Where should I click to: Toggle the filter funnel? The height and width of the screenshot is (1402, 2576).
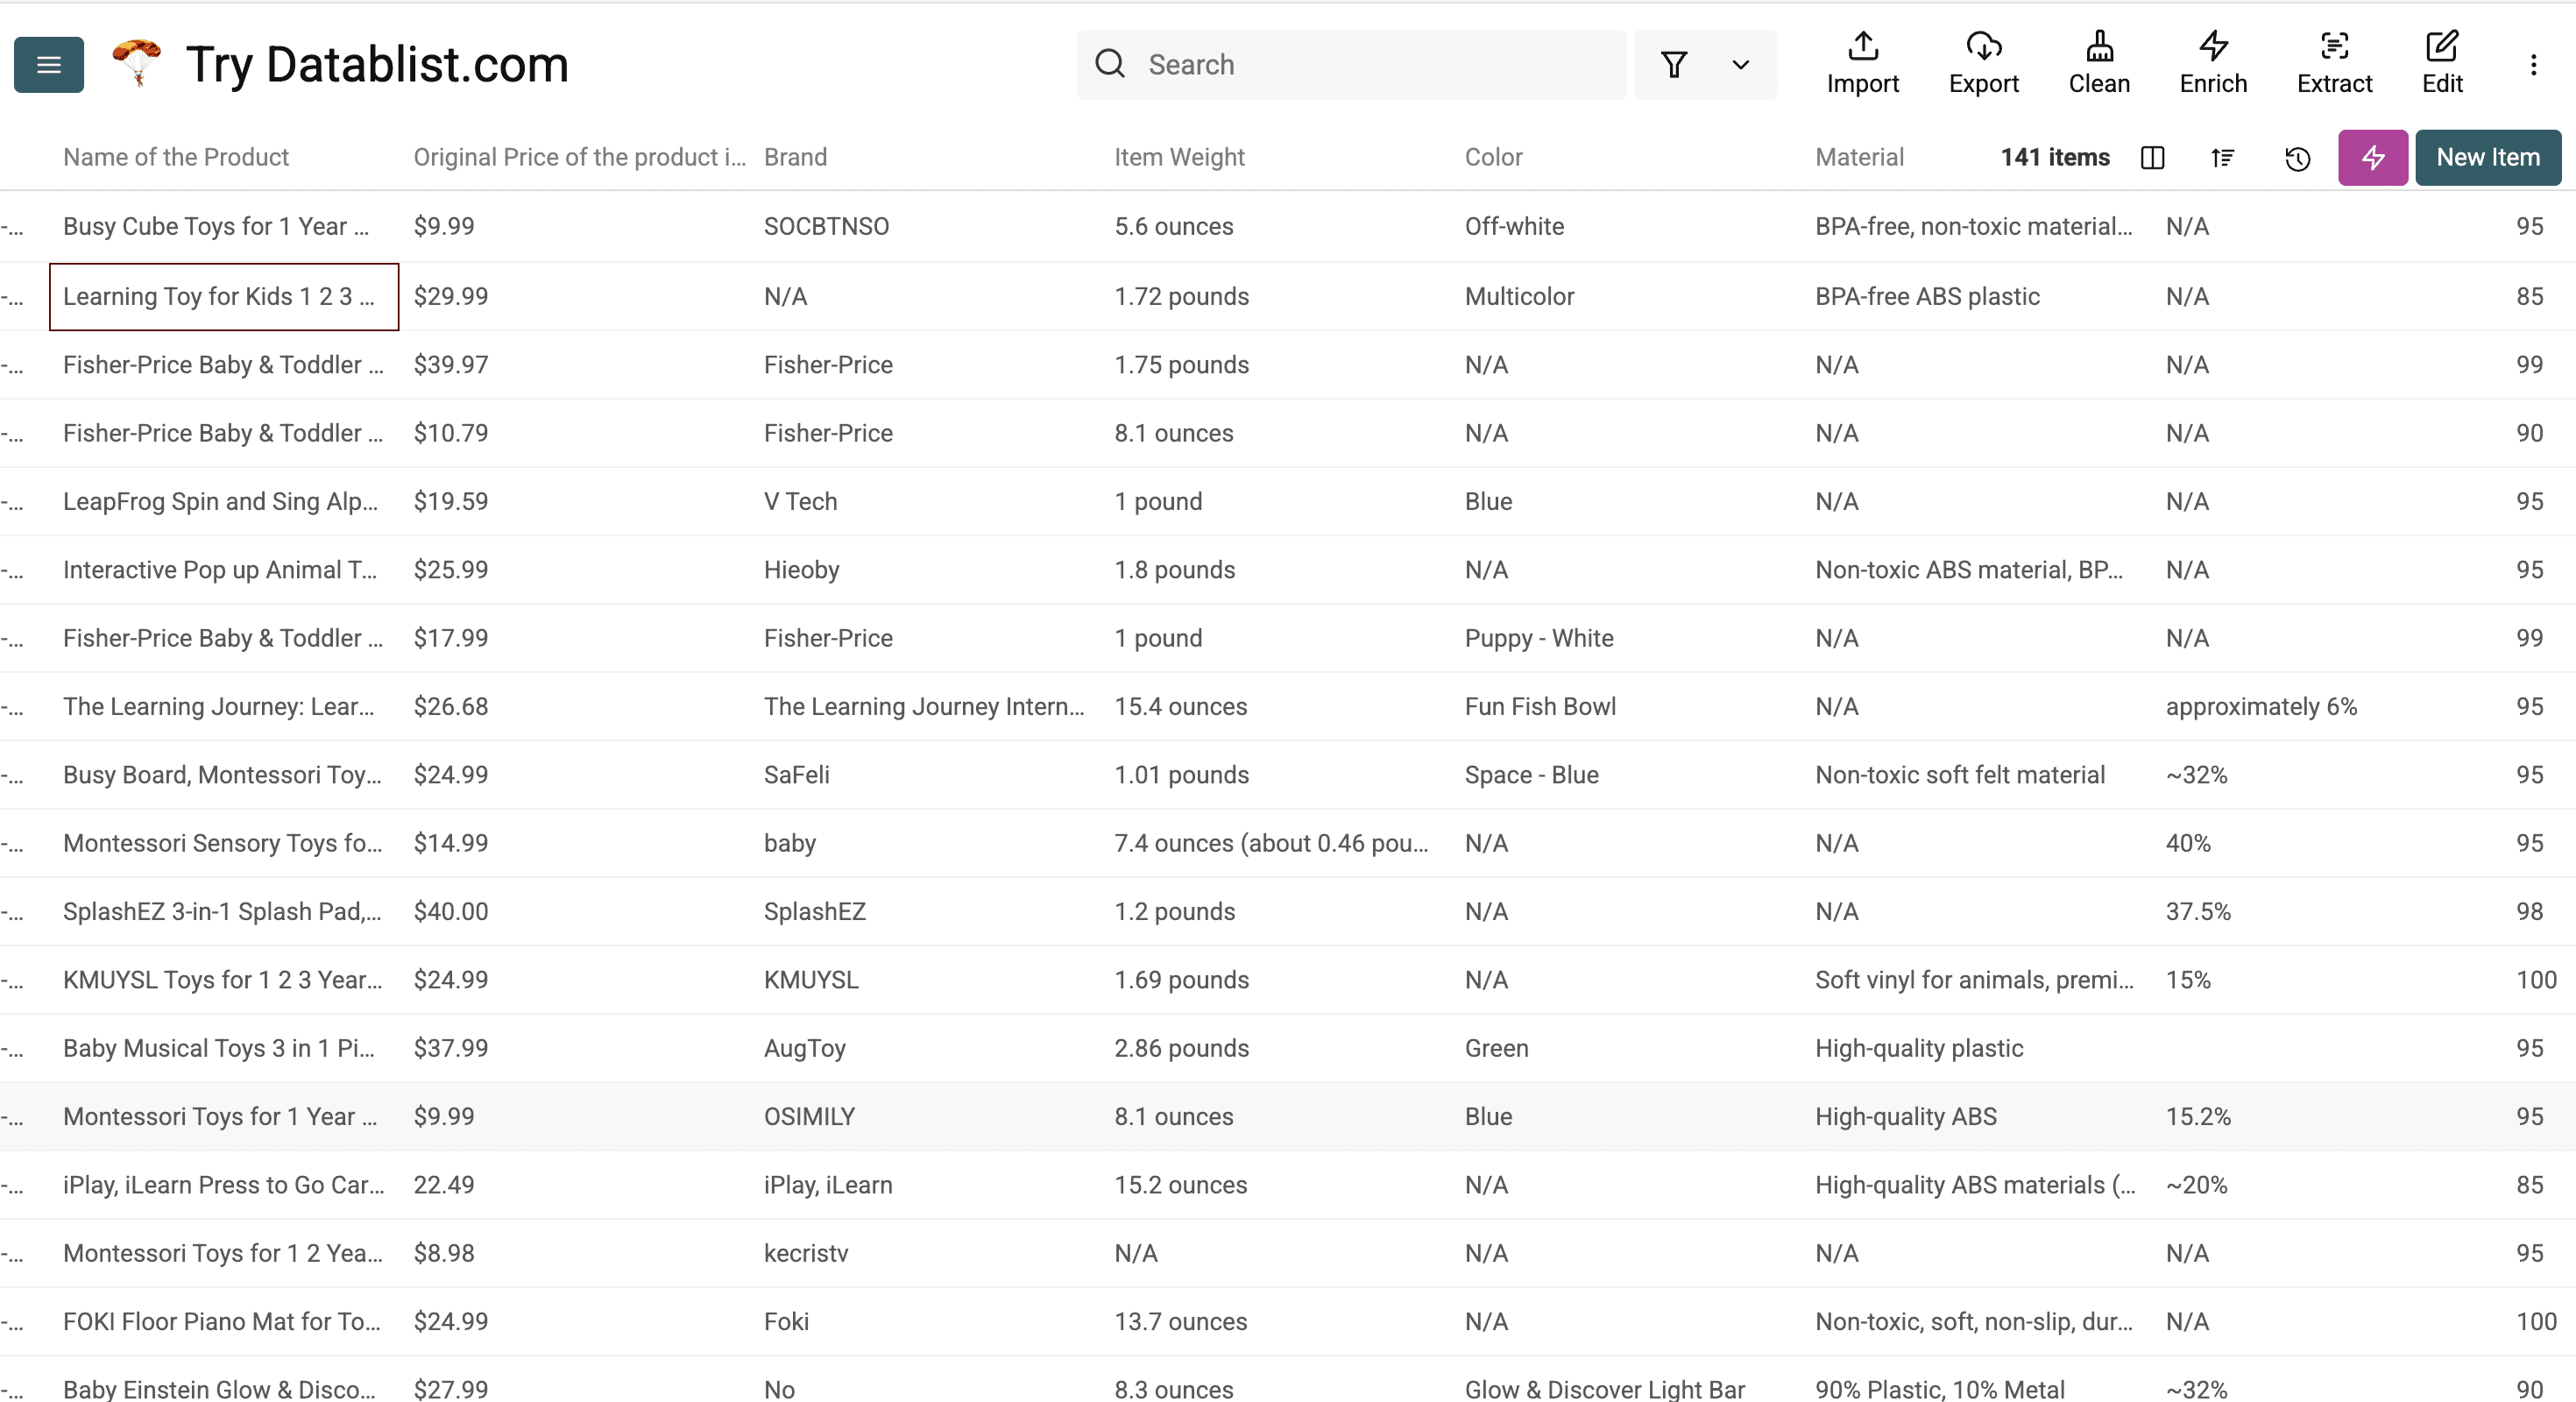pos(1675,64)
